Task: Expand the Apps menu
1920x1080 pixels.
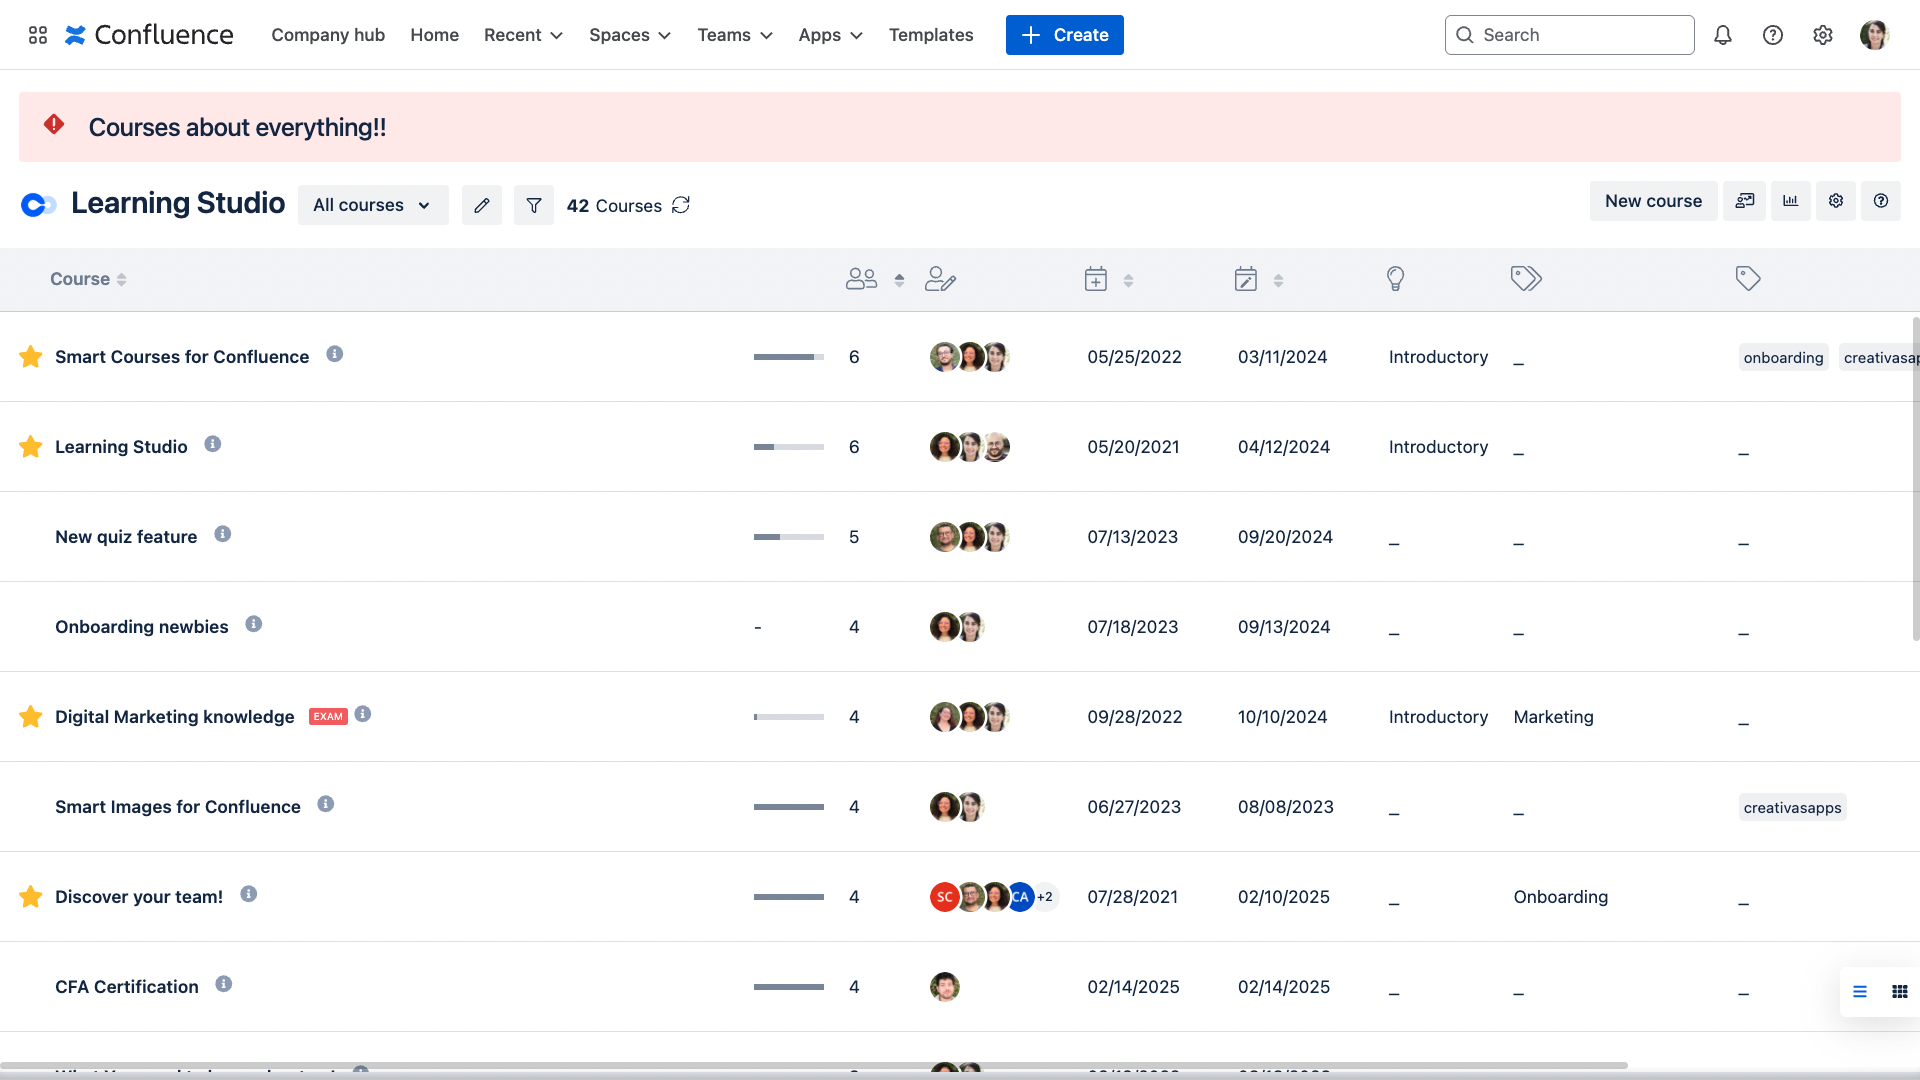Action: (831, 35)
